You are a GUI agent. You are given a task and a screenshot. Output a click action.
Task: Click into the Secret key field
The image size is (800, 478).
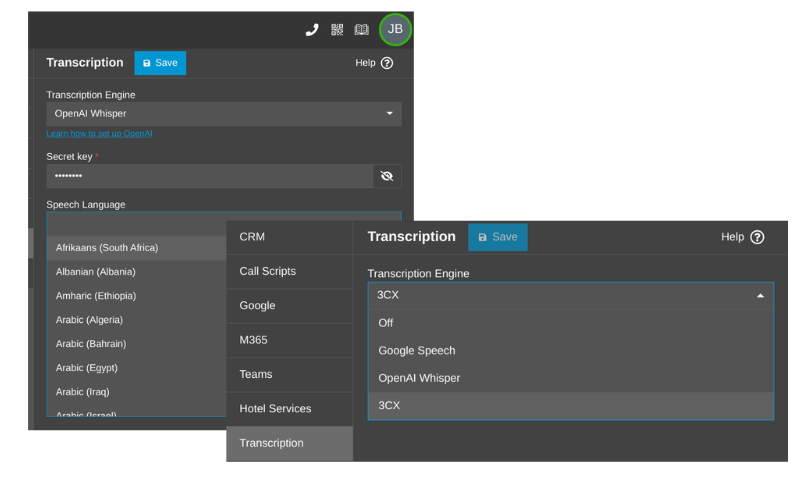click(208, 176)
